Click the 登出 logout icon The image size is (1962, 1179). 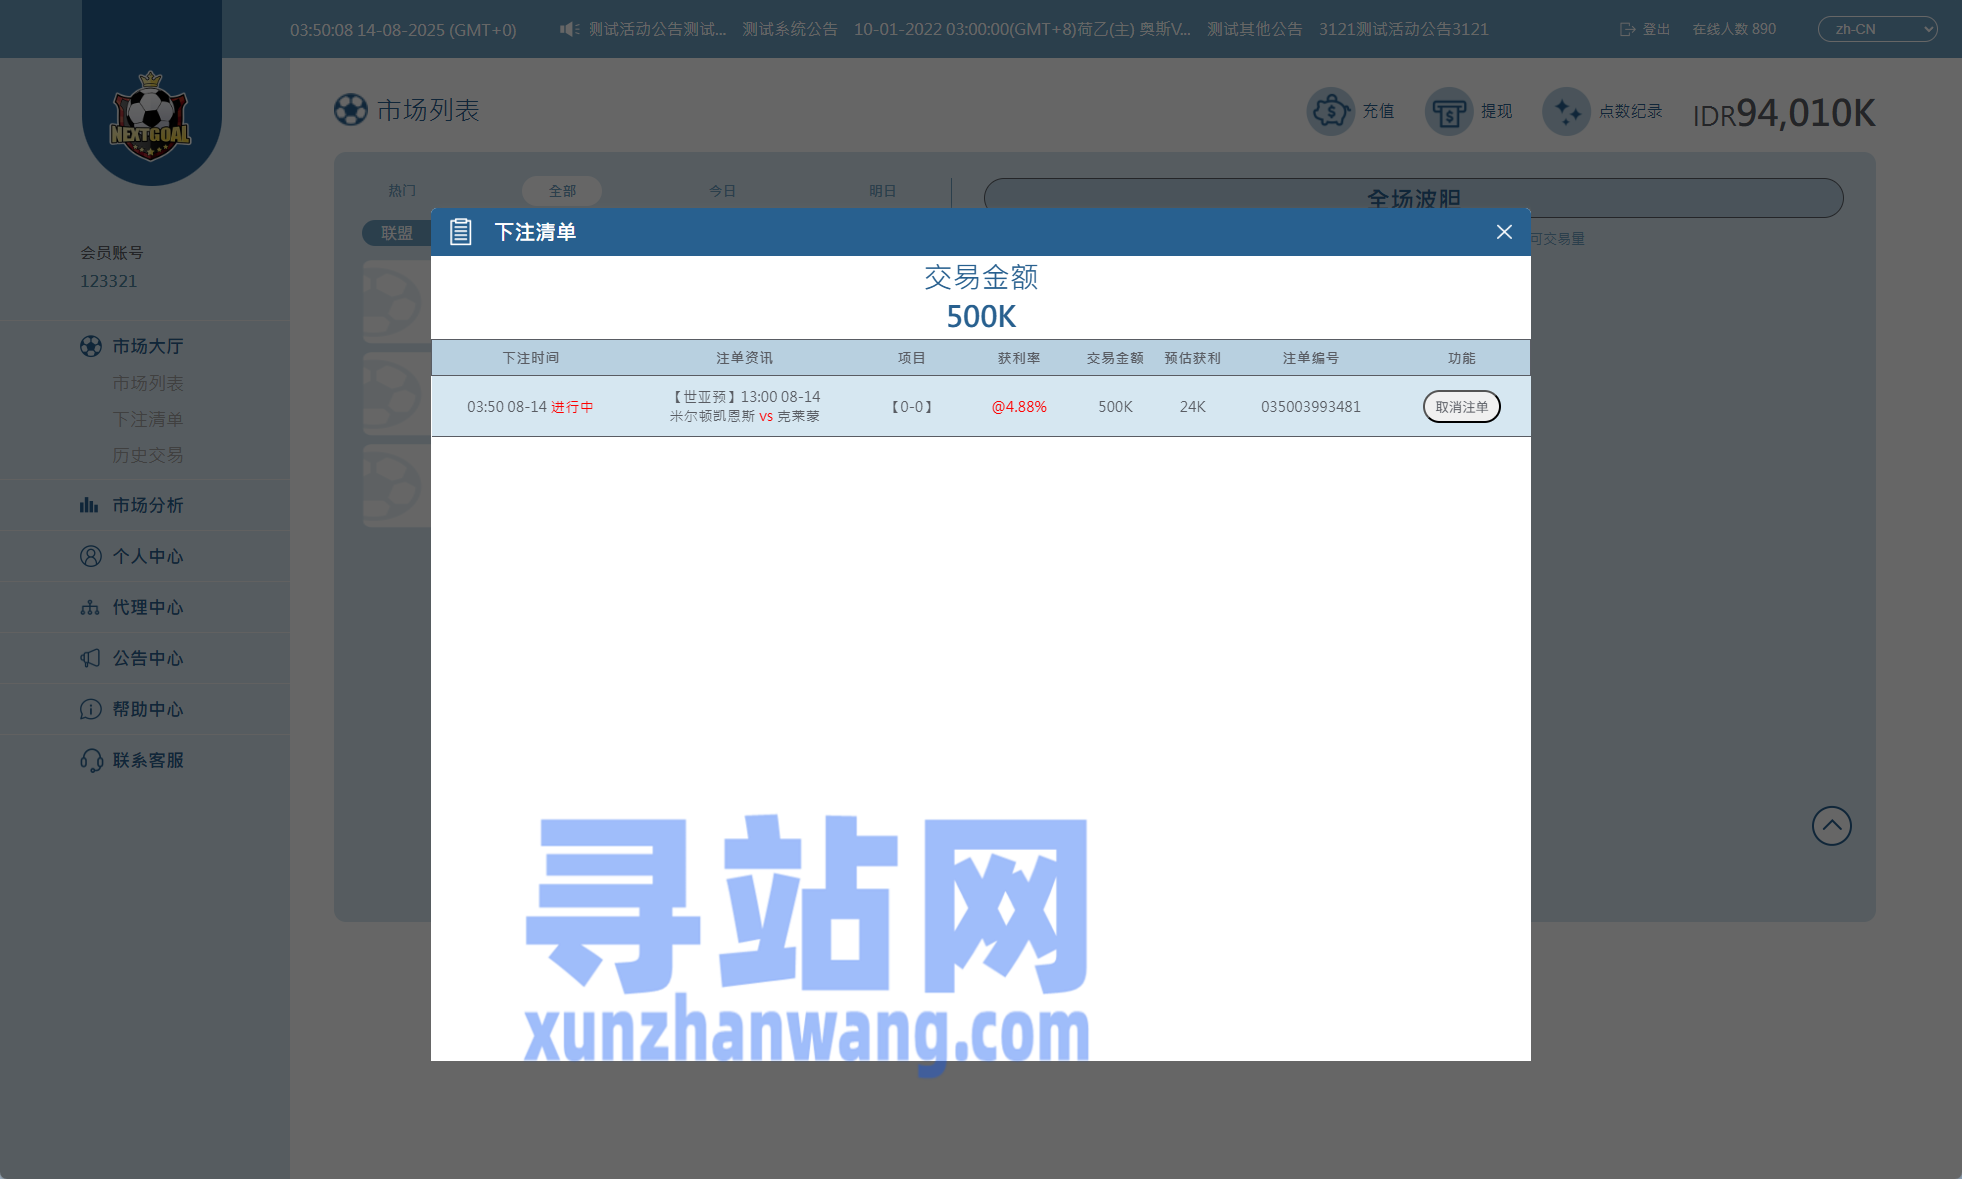1627,29
